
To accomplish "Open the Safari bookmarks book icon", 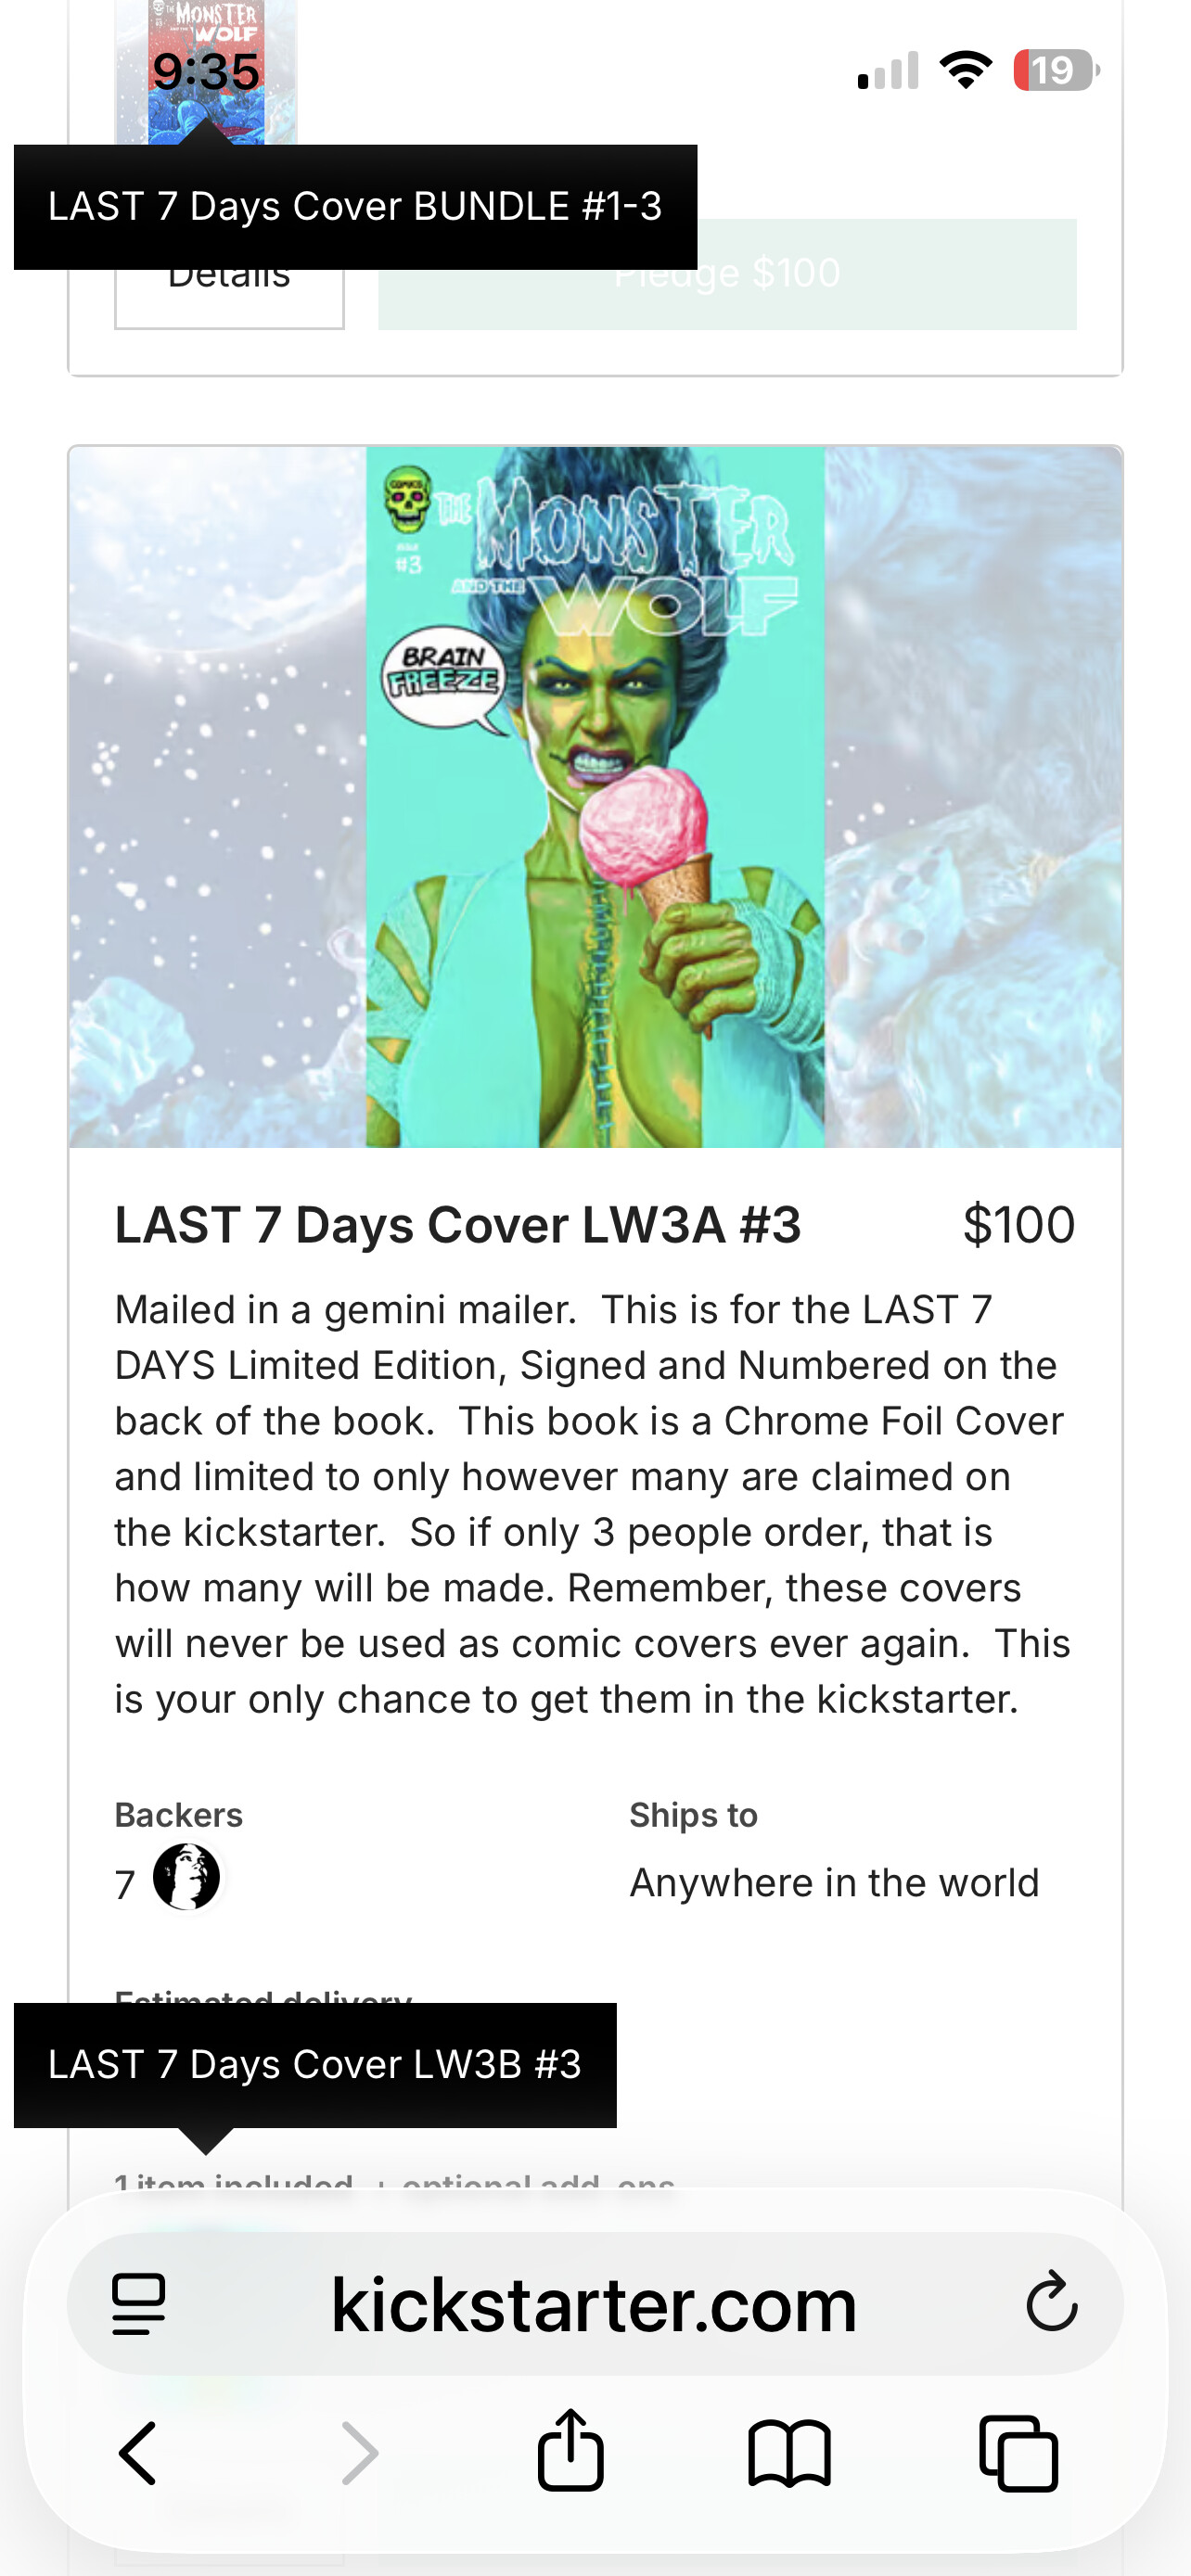I will coord(789,2453).
